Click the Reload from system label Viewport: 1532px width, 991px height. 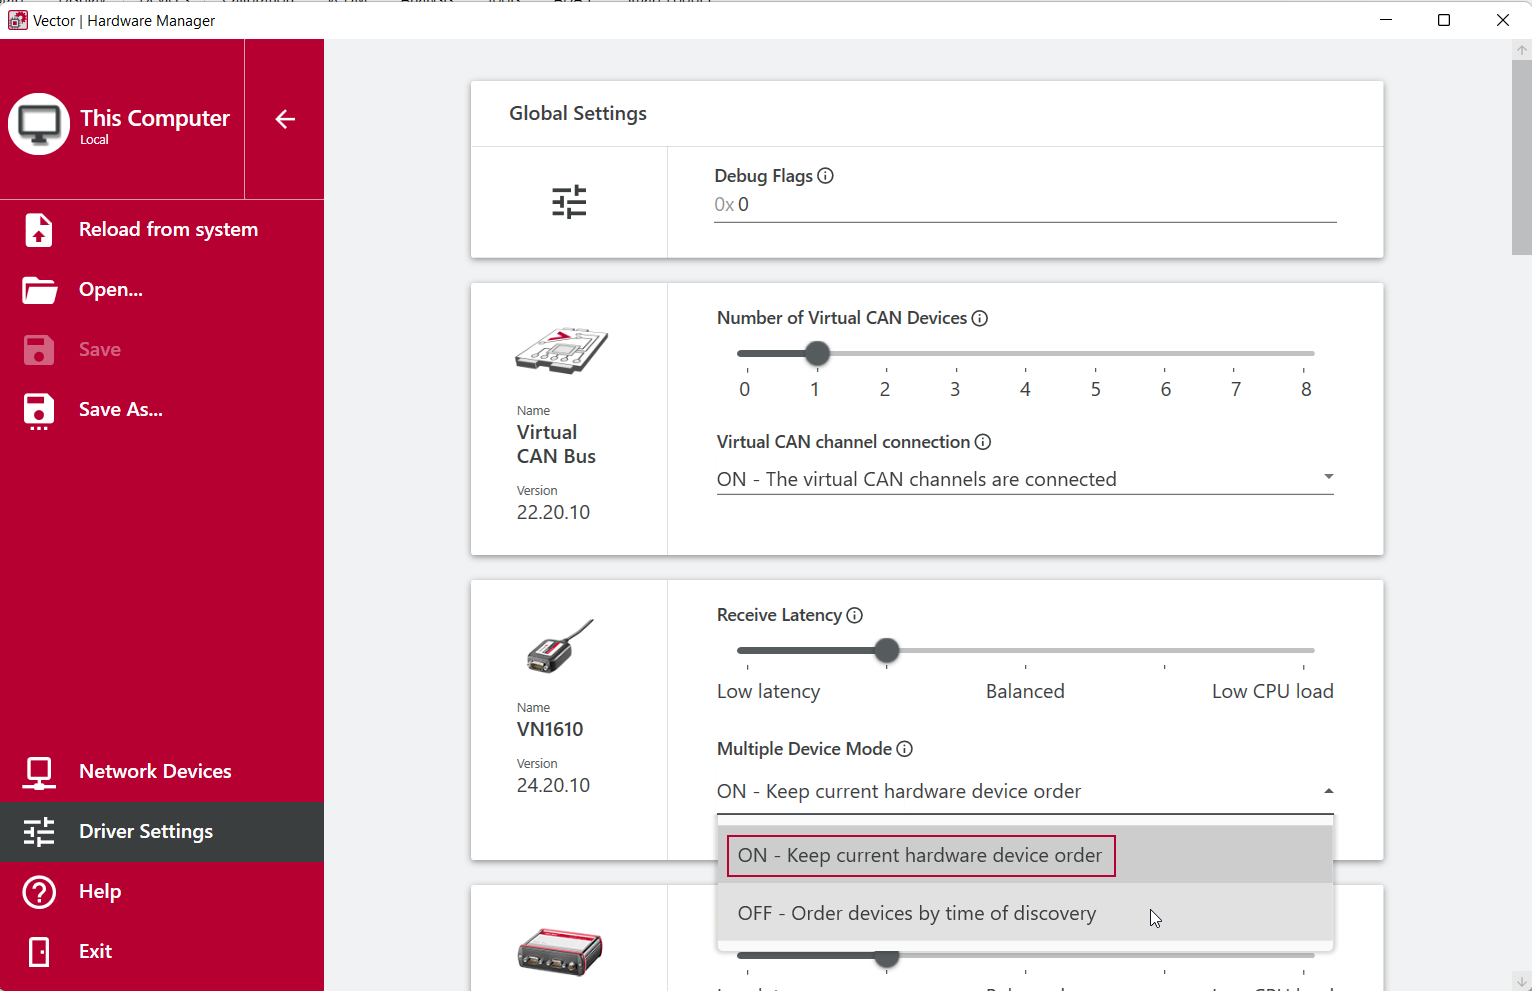point(168,229)
